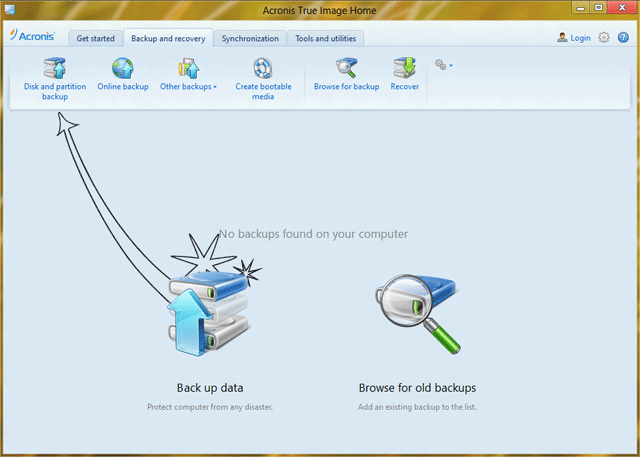Open help with the question mark icon
The width and height of the screenshot is (640, 457).
tap(623, 38)
